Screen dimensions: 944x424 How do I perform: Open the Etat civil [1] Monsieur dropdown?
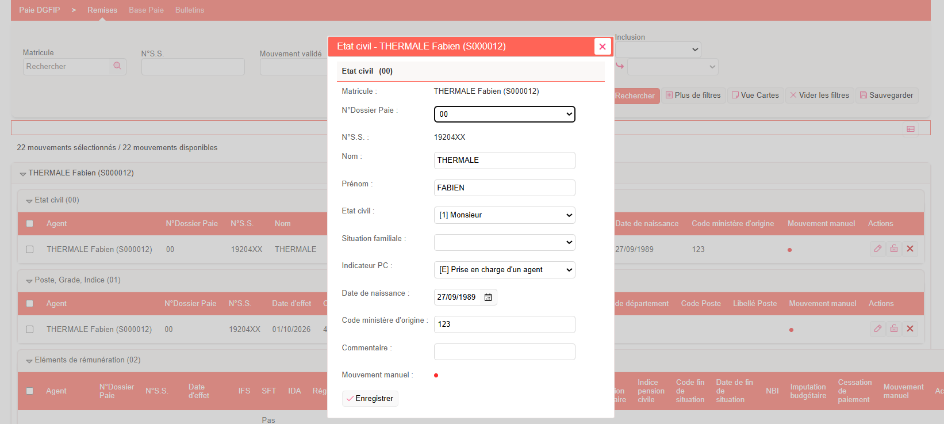click(505, 215)
